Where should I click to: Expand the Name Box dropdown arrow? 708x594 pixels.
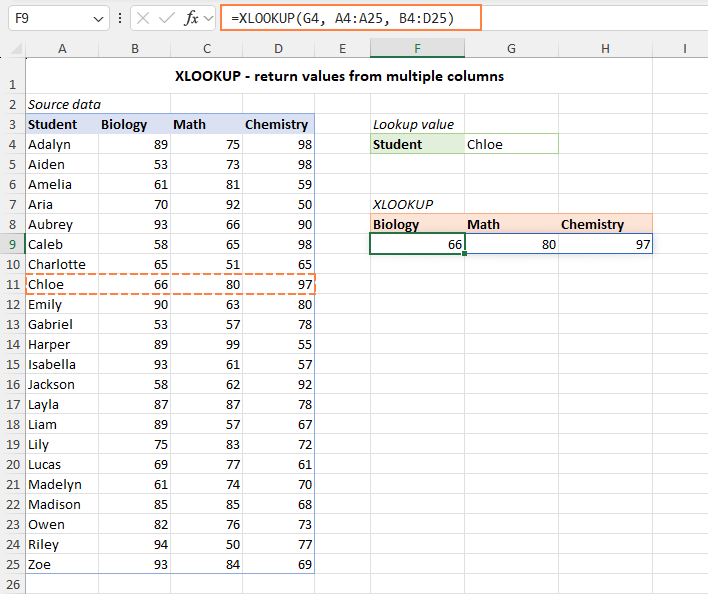[98, 19]
